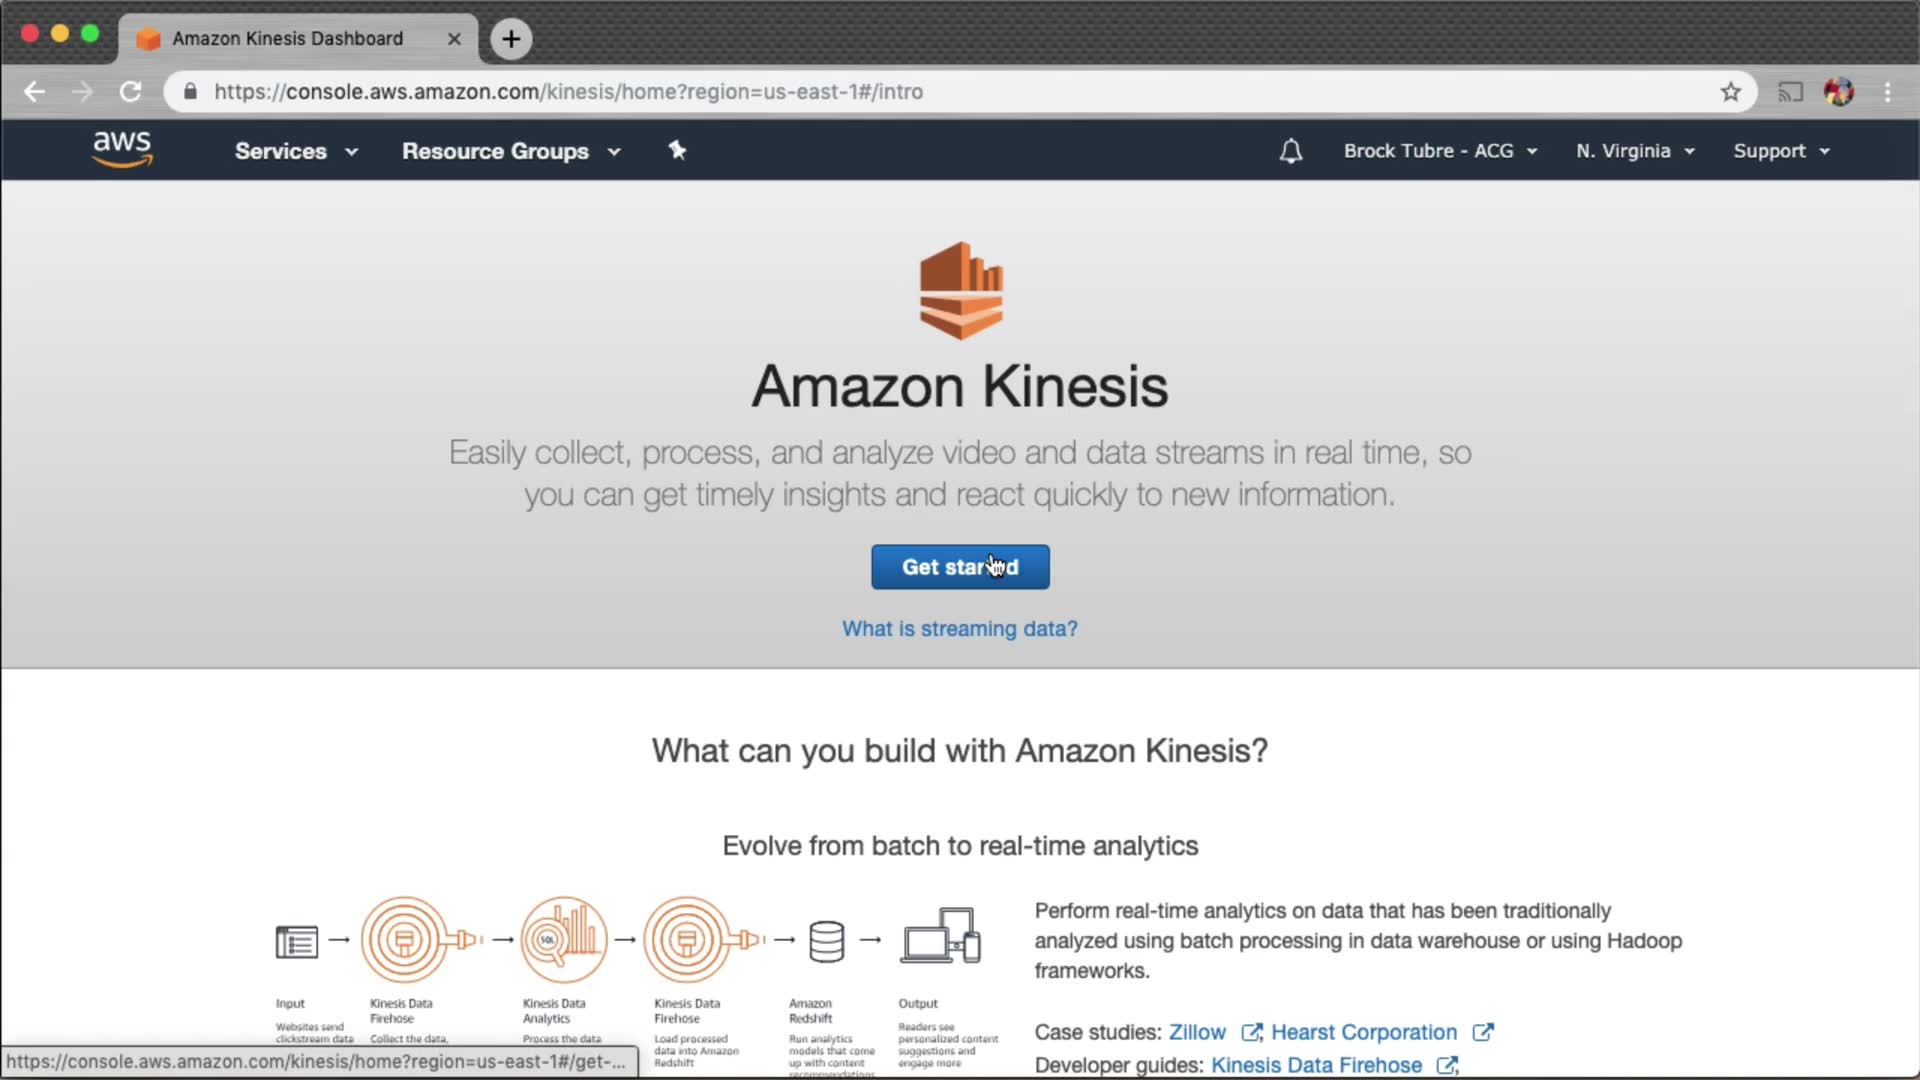Expand the Services dropdown
The image size is (1920, 1080).
click(x=296, y=151)
